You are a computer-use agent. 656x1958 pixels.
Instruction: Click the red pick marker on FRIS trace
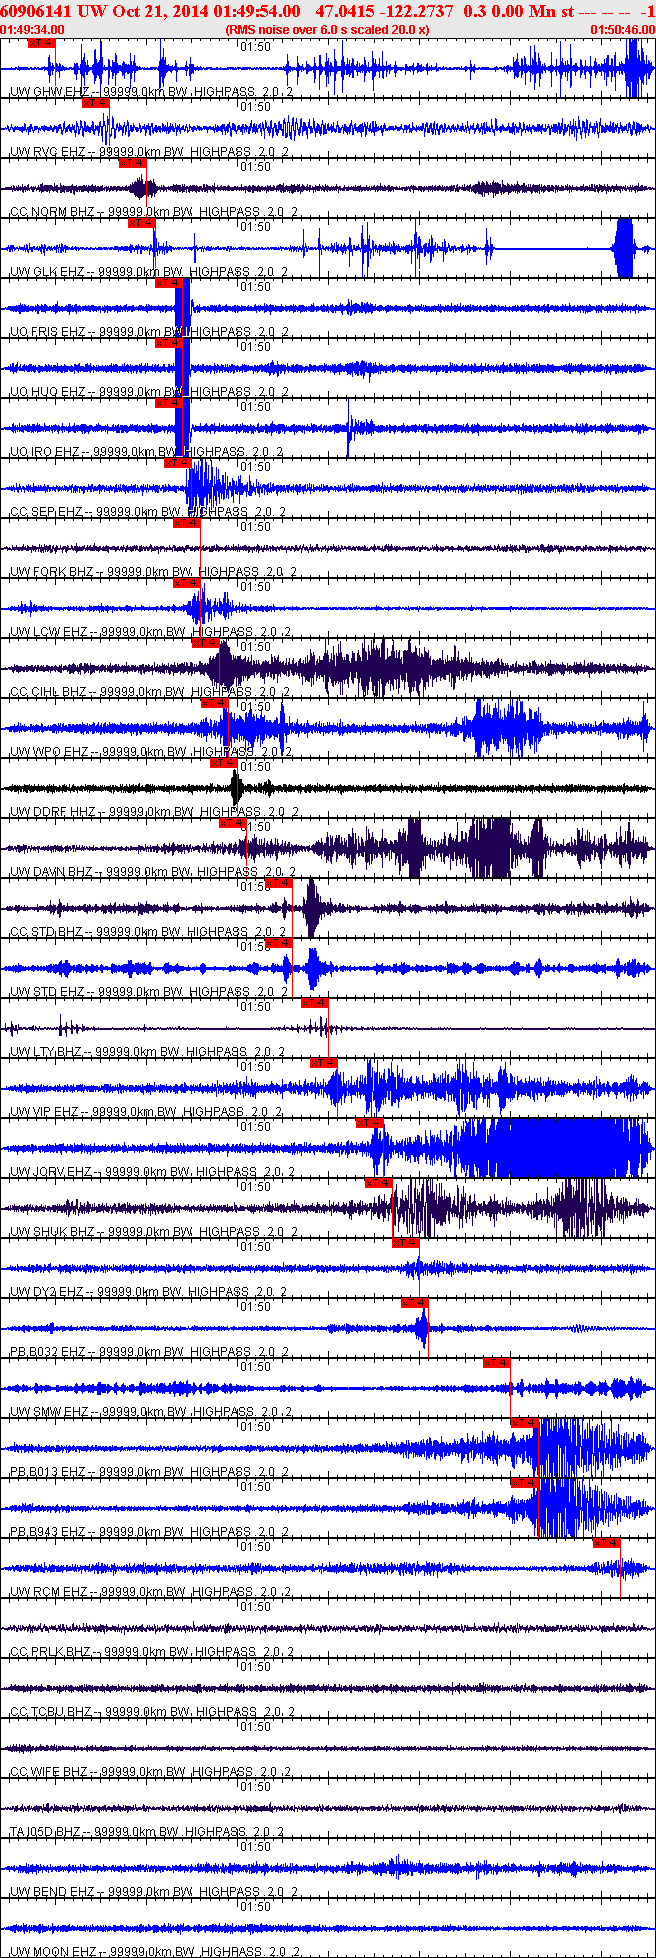pos(168,283)
